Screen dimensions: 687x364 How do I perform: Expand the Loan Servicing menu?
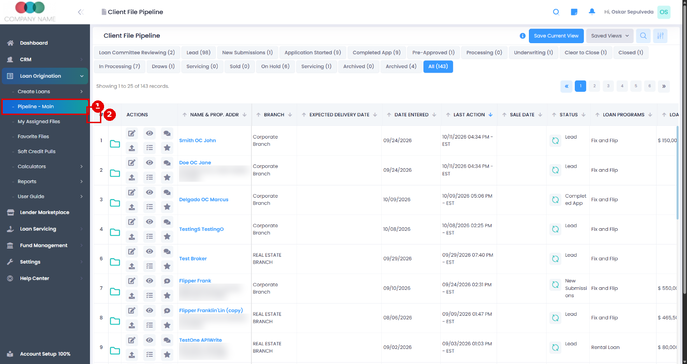45,229
